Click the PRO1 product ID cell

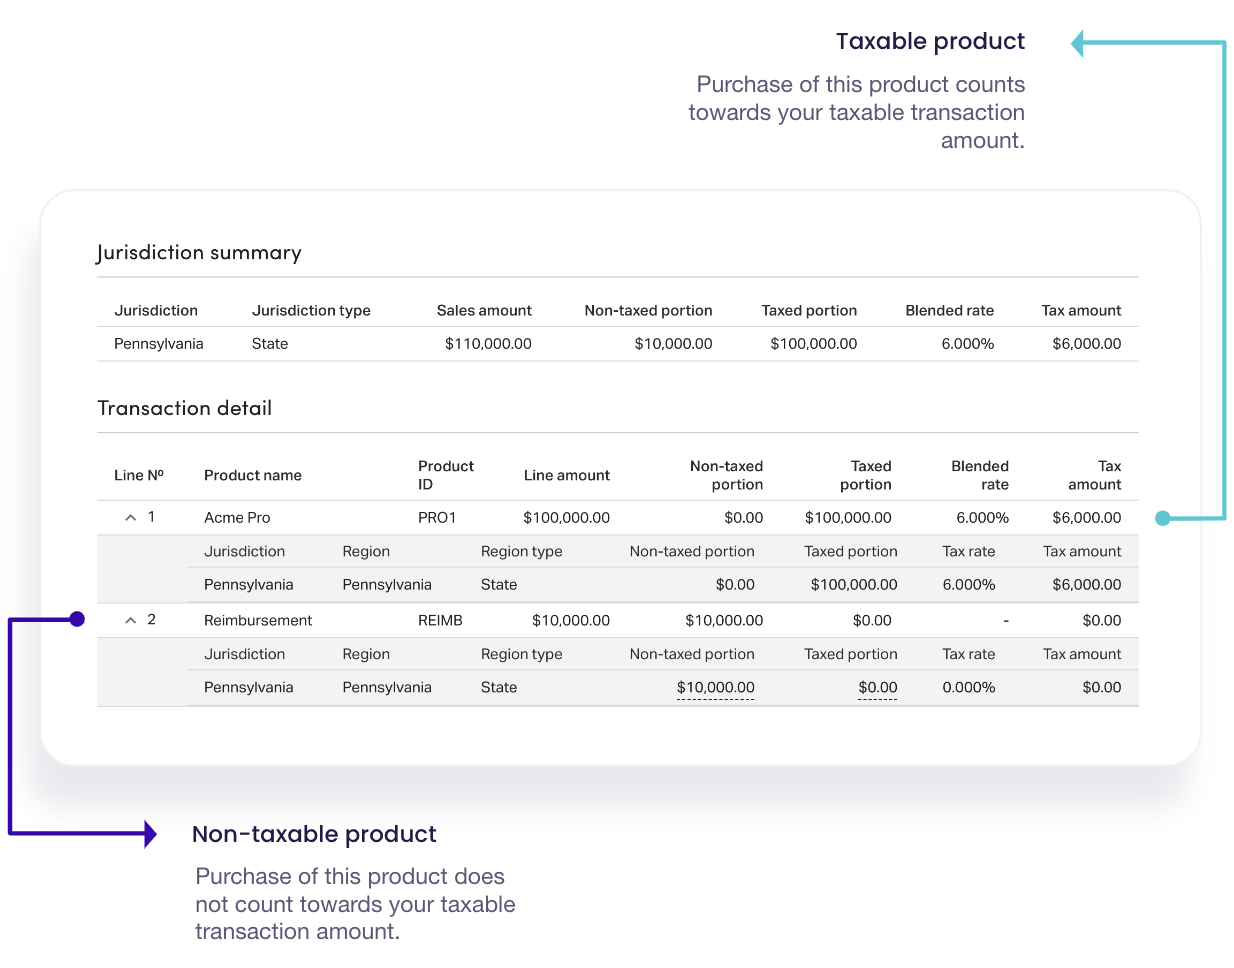click(x=437, y=518)
